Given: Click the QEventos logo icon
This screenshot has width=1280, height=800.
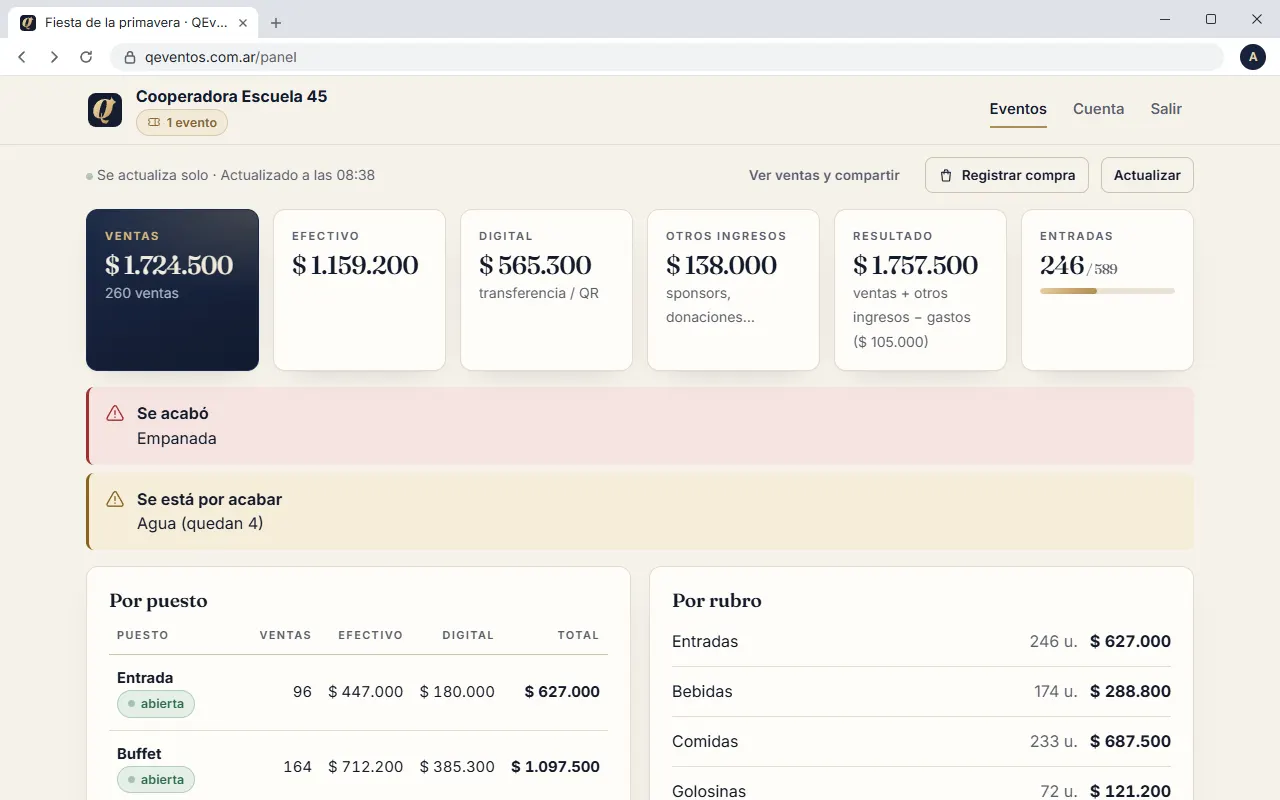Looking at the screenshot, I should [x=105, y=109].
